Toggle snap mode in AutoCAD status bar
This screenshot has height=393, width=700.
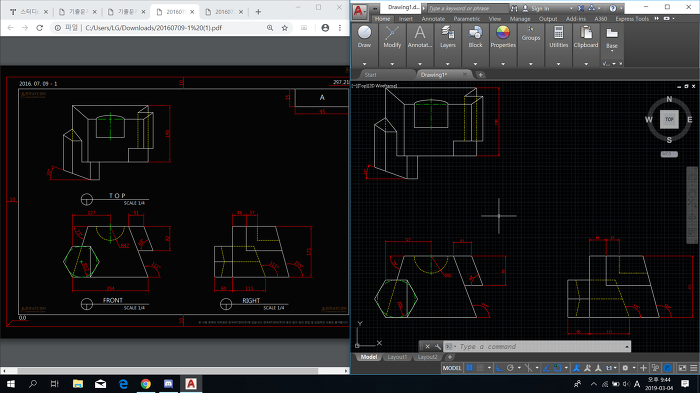480,368
